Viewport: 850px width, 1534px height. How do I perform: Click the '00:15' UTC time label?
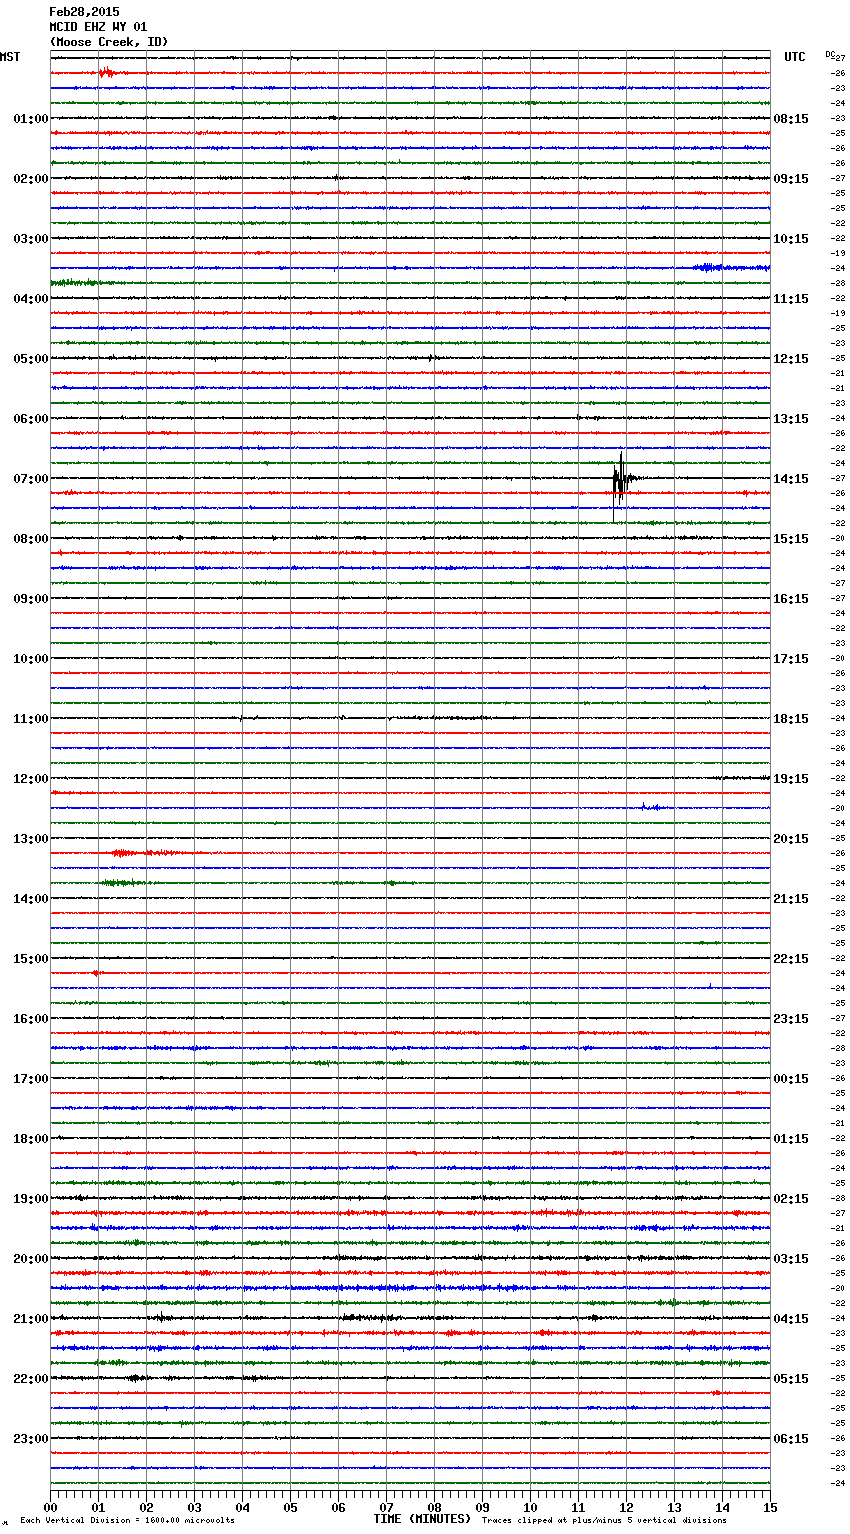pos(791,1079)
